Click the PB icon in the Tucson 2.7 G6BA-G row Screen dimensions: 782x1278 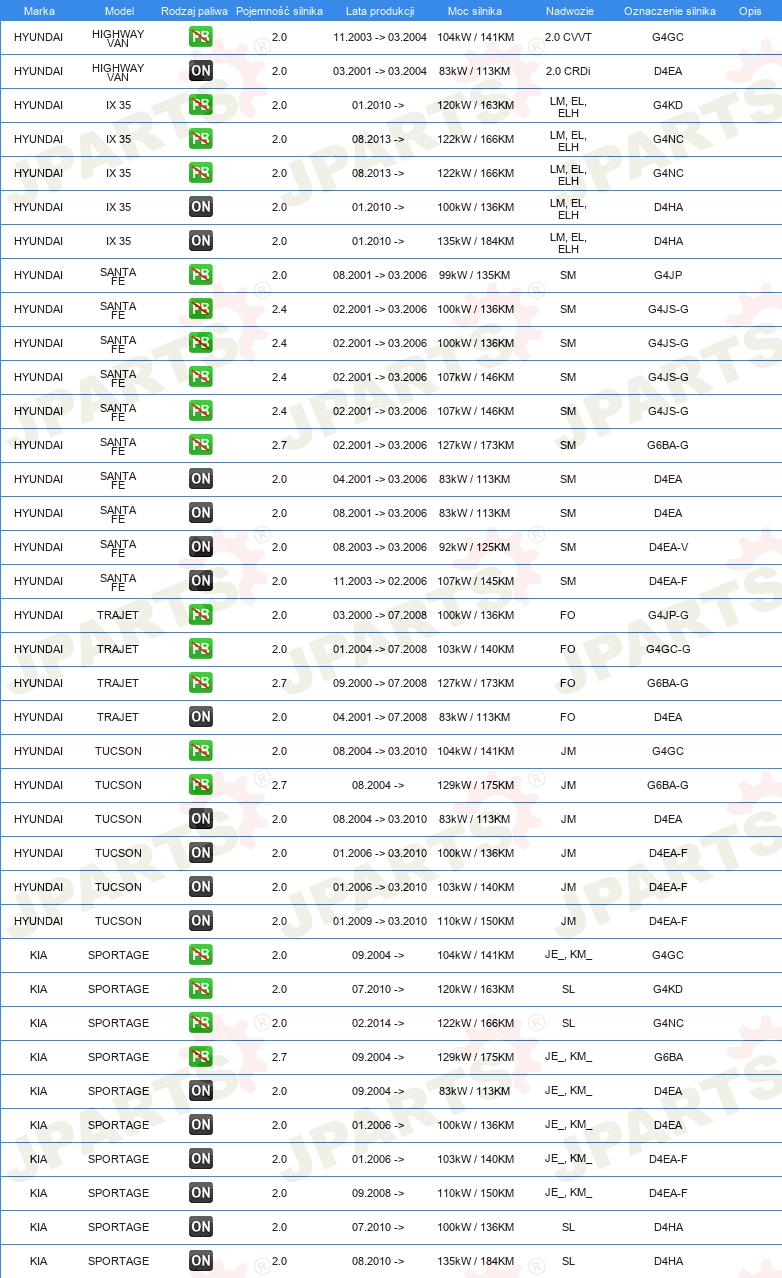pos(201,785)
